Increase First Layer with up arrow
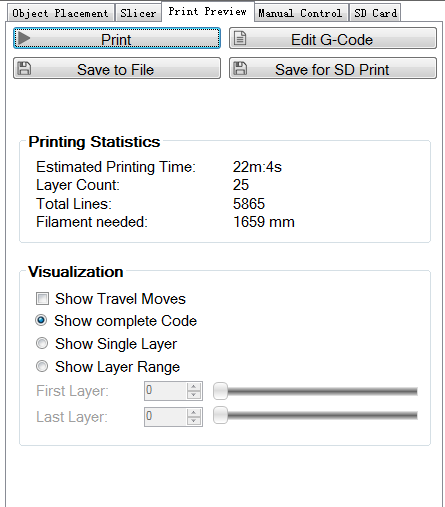Screen dimensions: 445x507 (x=194, y=387)
